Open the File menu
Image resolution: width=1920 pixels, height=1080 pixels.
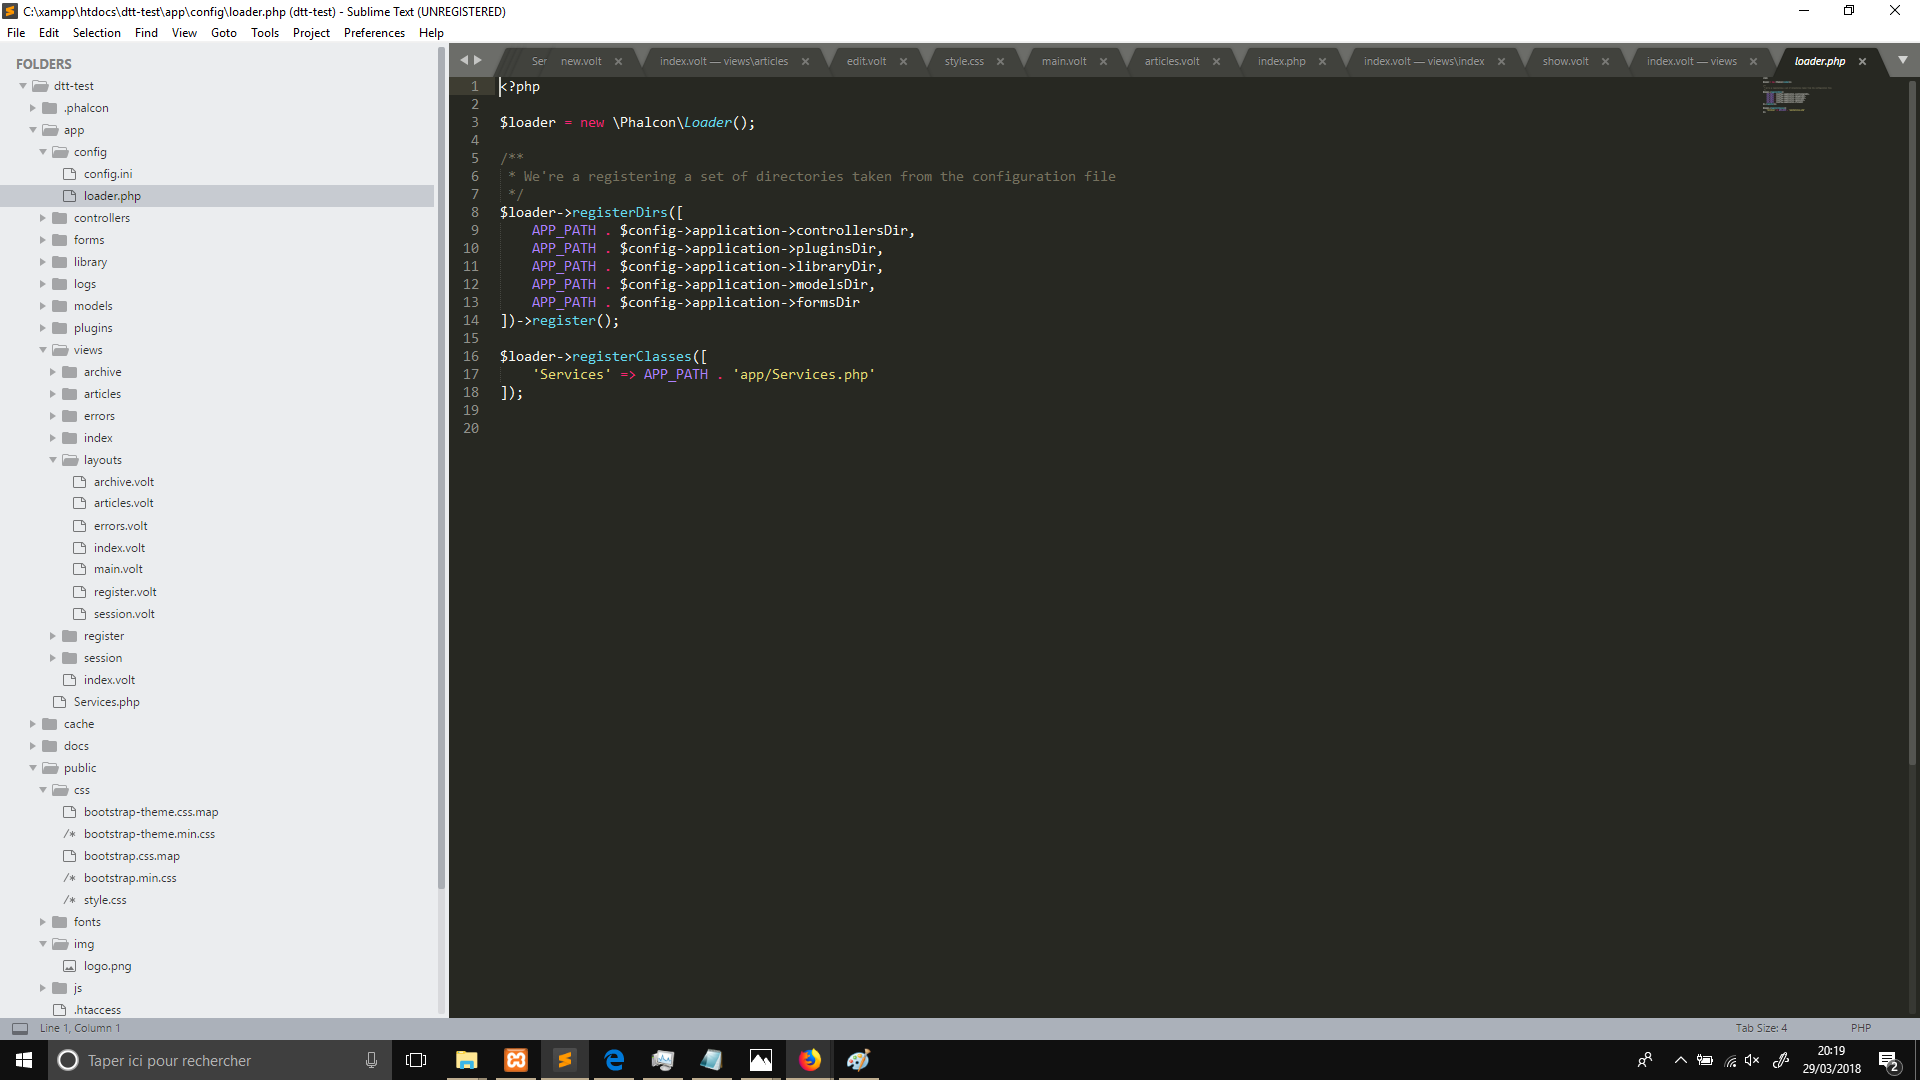[16, 33]
